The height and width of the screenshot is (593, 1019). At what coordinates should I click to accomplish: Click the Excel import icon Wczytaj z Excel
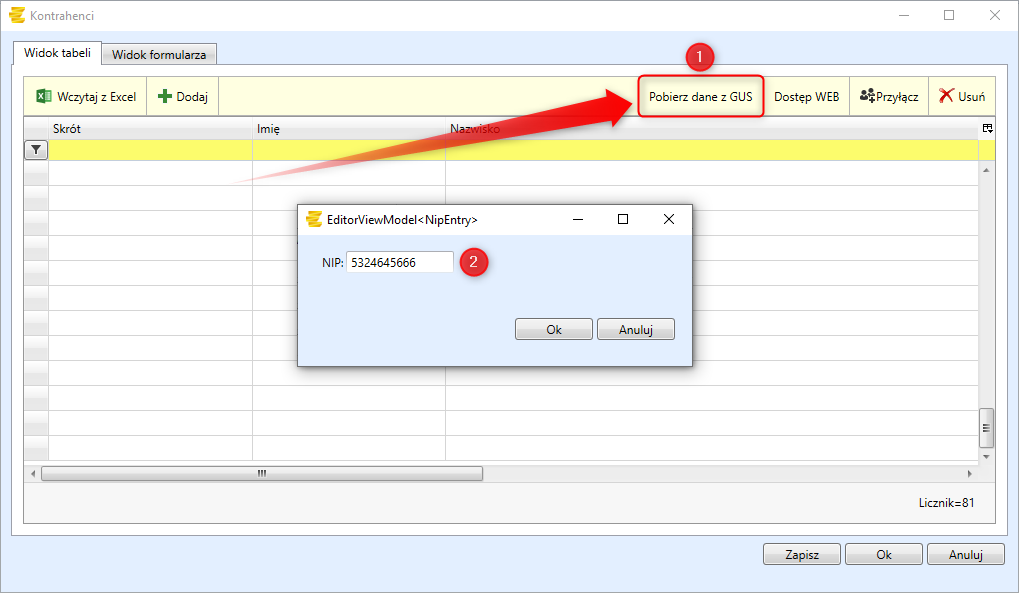pos(44,97)
